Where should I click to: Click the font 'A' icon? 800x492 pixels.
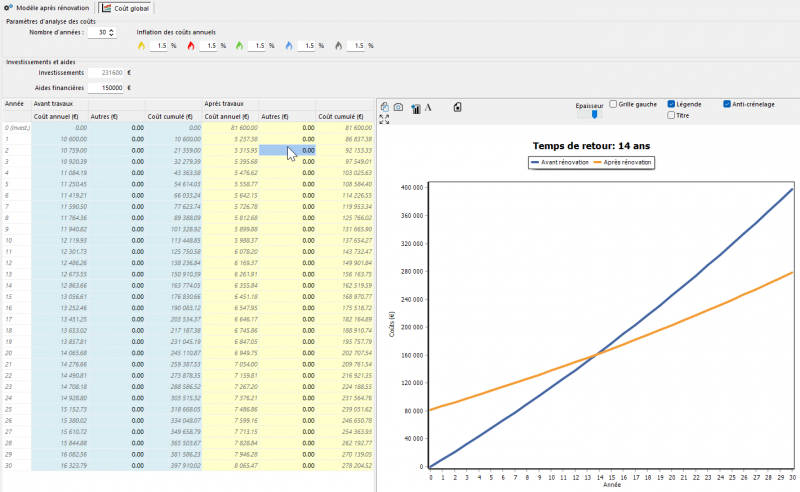pyautogui.click(x=428, y=107)
